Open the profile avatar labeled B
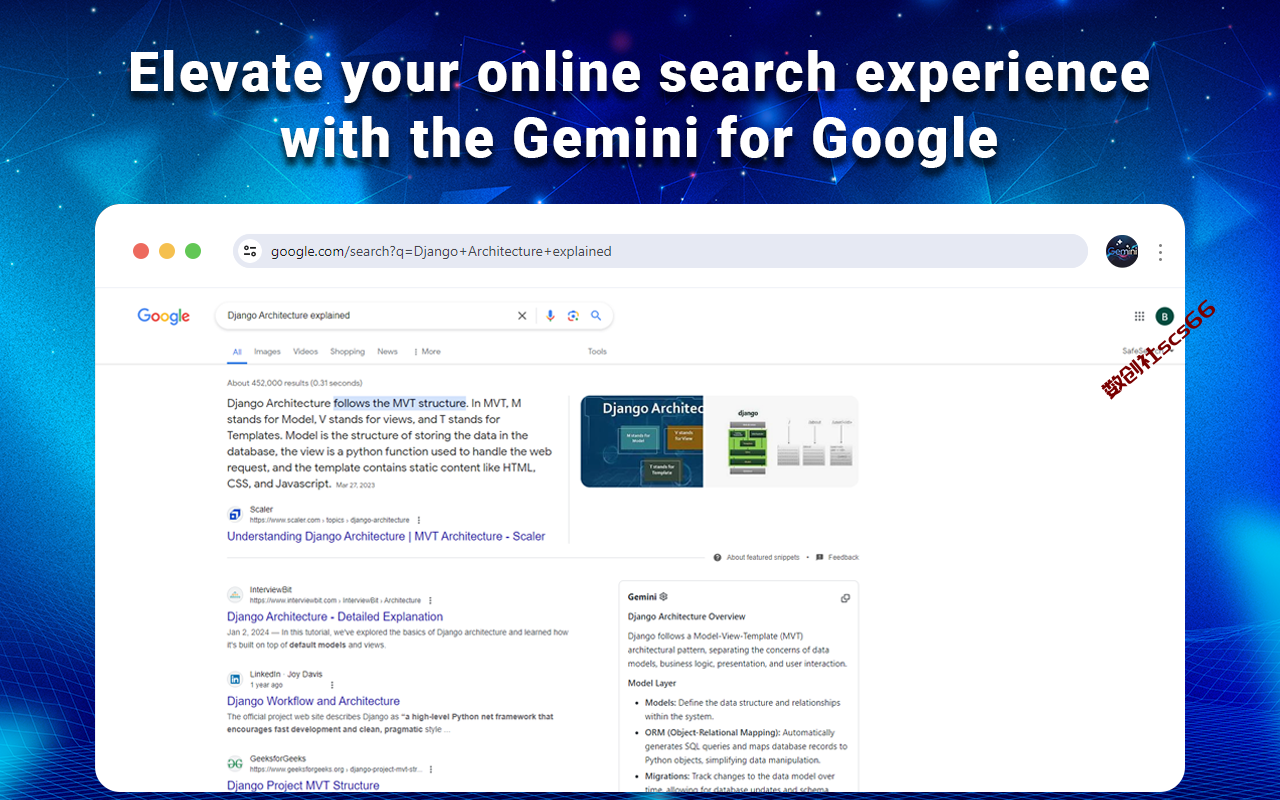Viewport: 1280px width, 800px height. (1164, 316)
